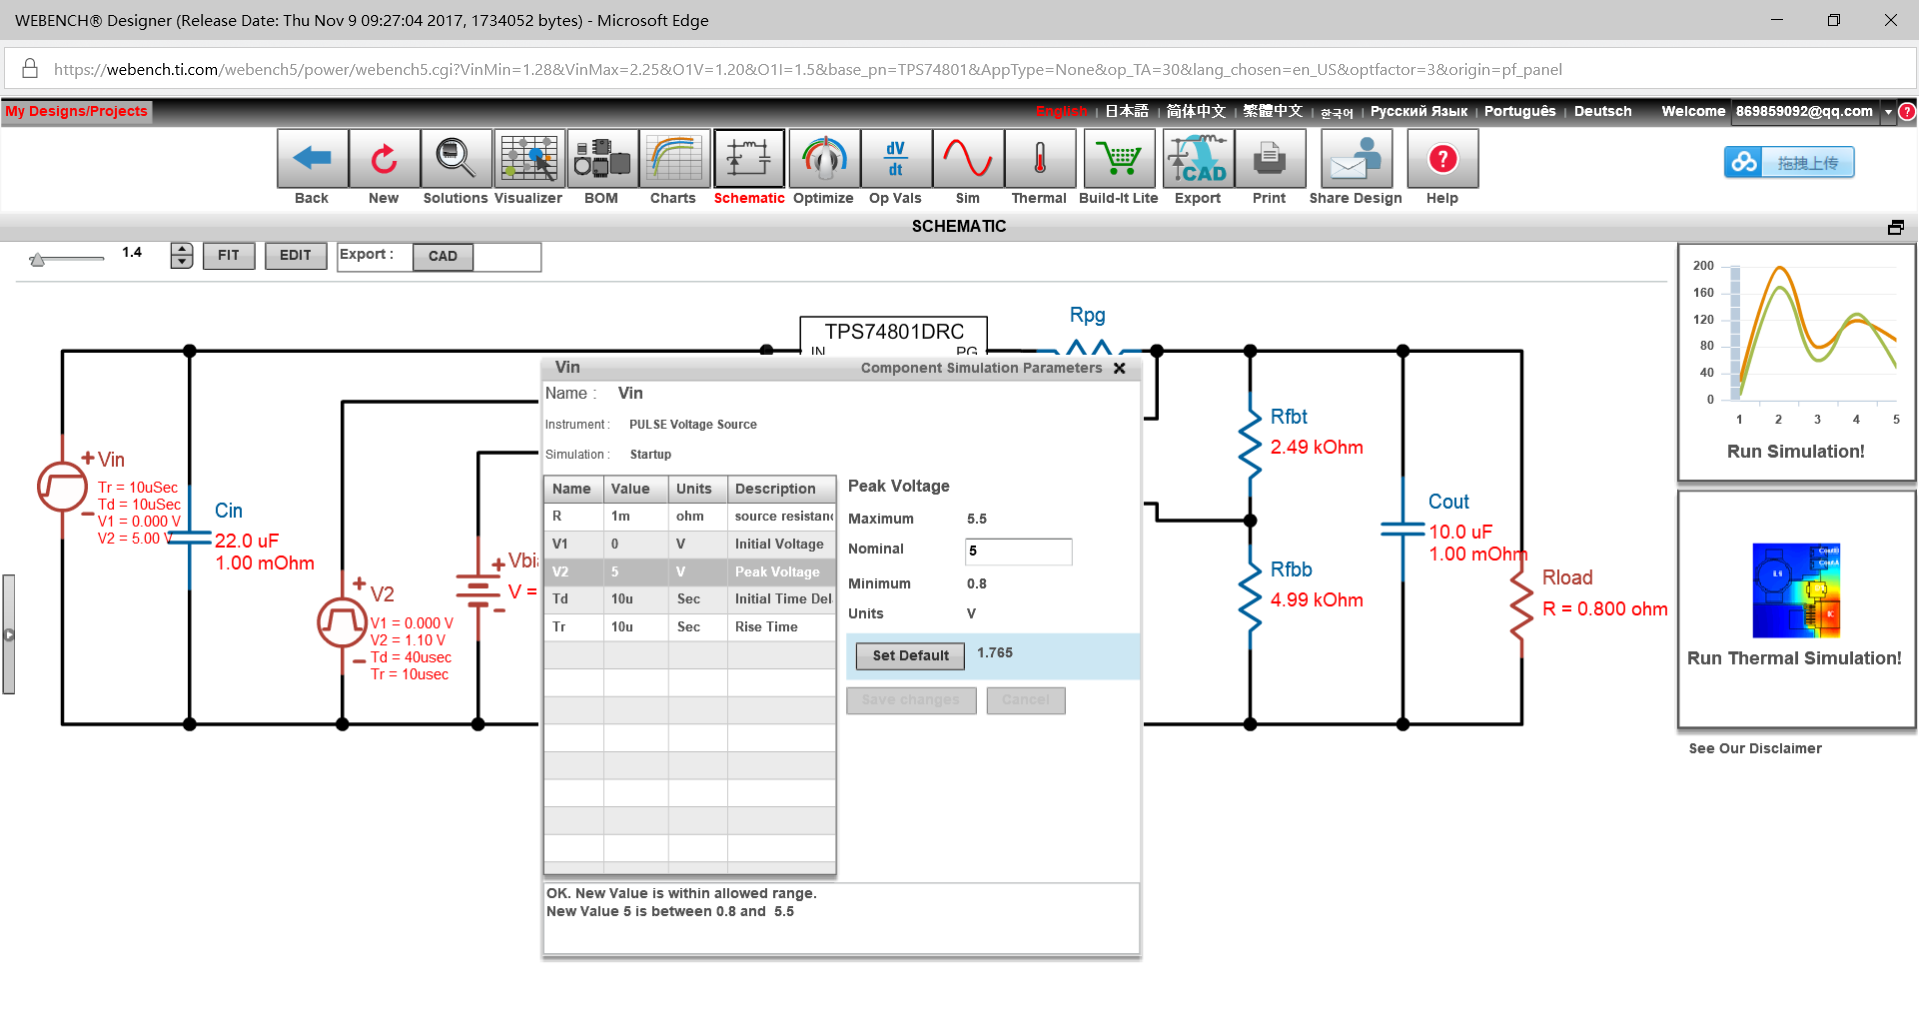1919x1021 pixels.
Task: Open the Op Vals dV/dt icon
Action: tap(896, 159)
